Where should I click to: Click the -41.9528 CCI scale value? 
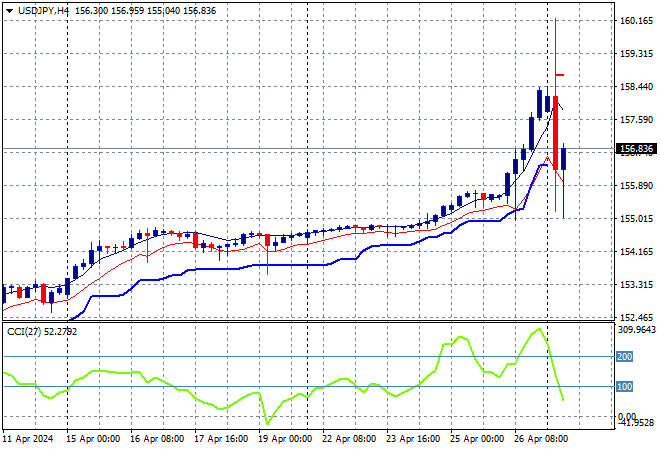(x=637, y=422)
